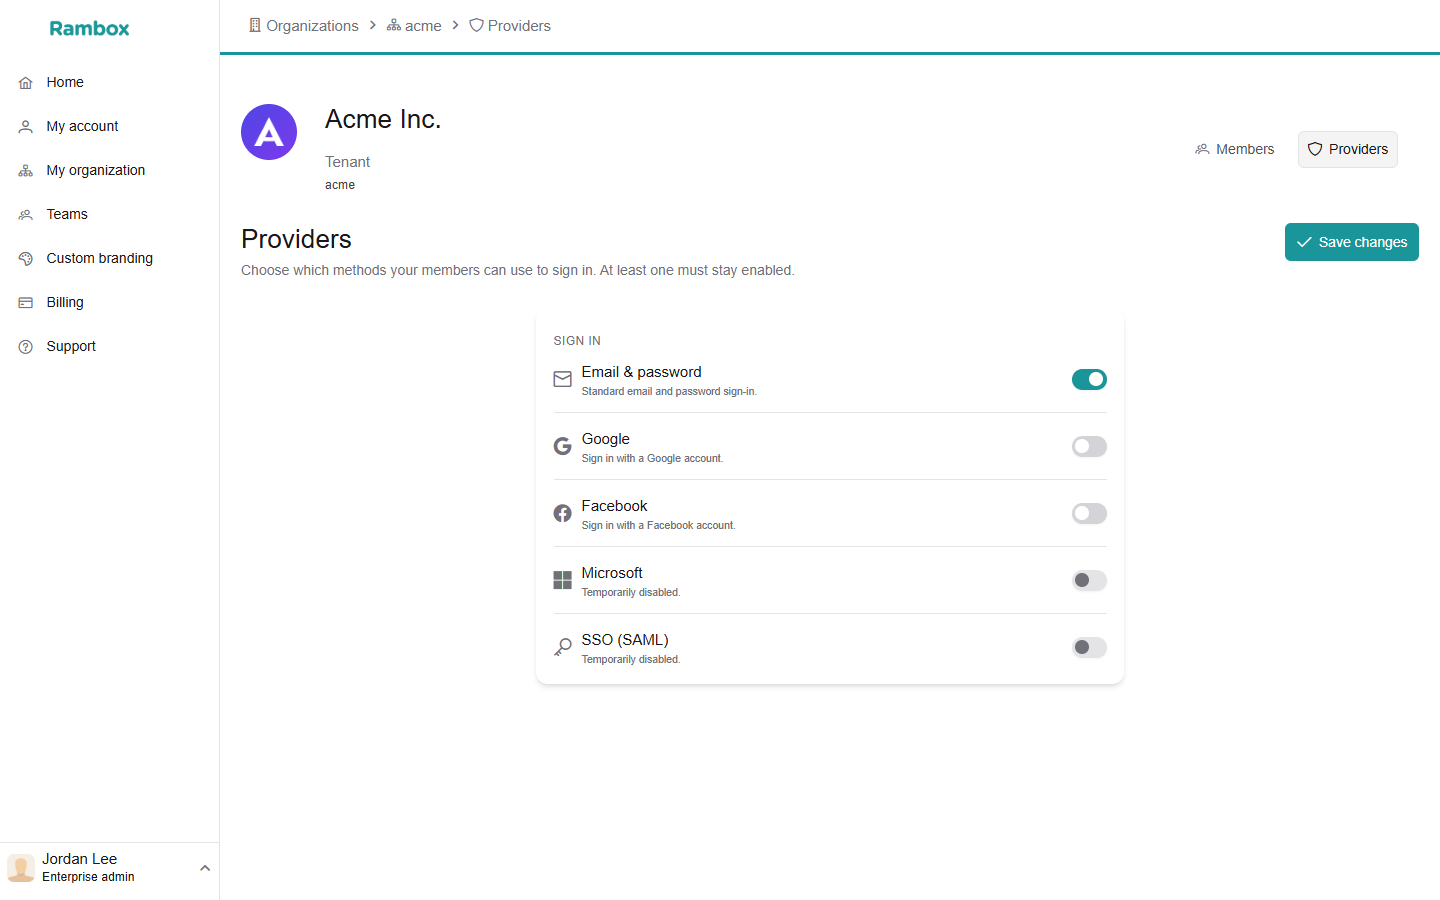Click 'Temporarily disabled.' under Microsoft
The width and height of the screenshot is (1440, 900).
(631, 593)
